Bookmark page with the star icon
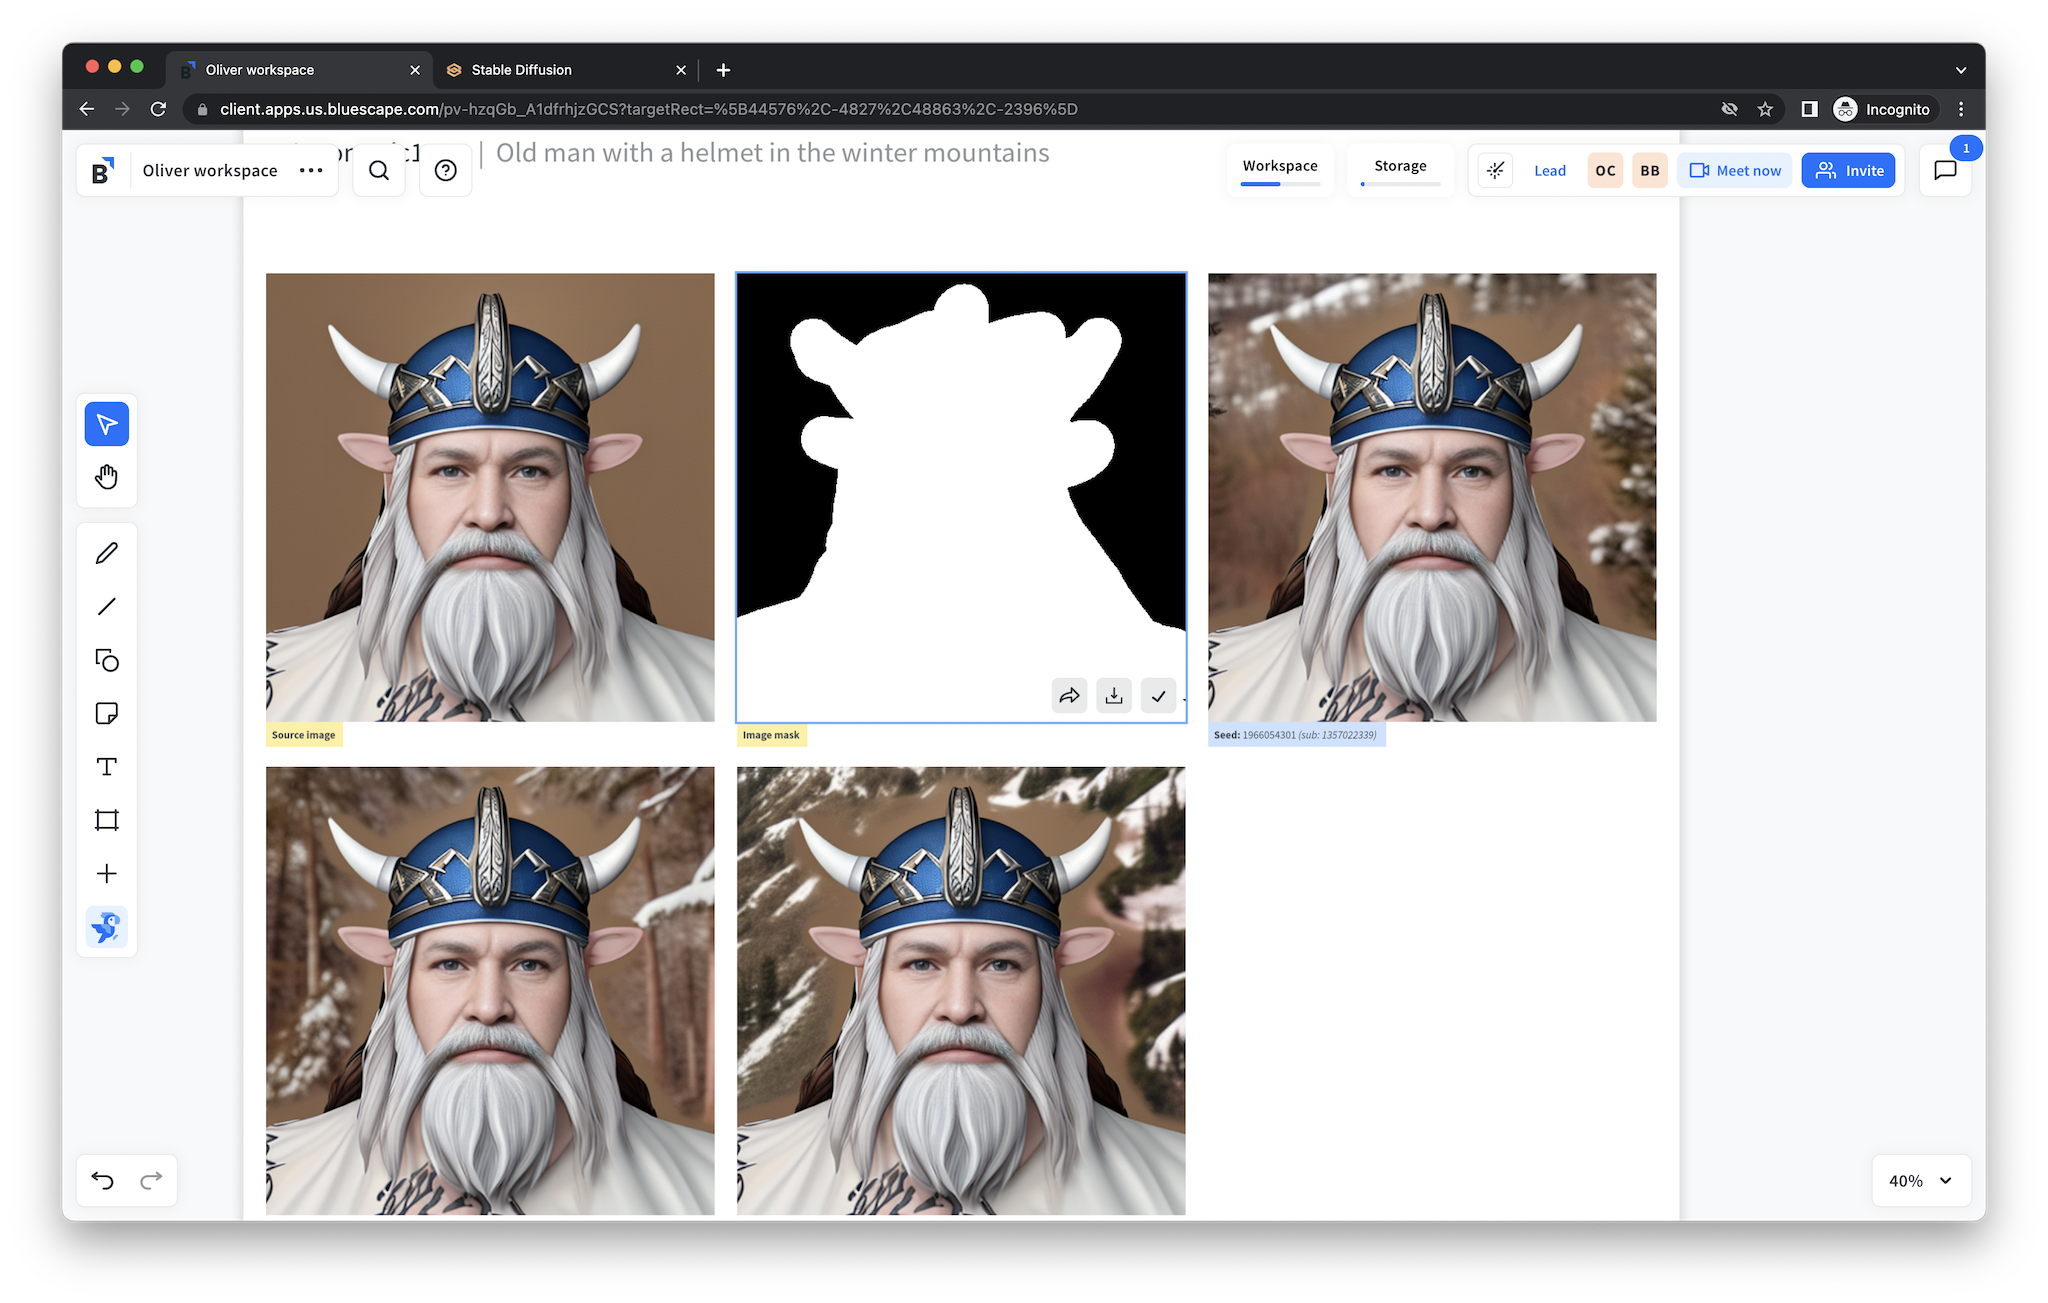2048x1303 pixels. pyautogui.click(x=1765, y=109)
